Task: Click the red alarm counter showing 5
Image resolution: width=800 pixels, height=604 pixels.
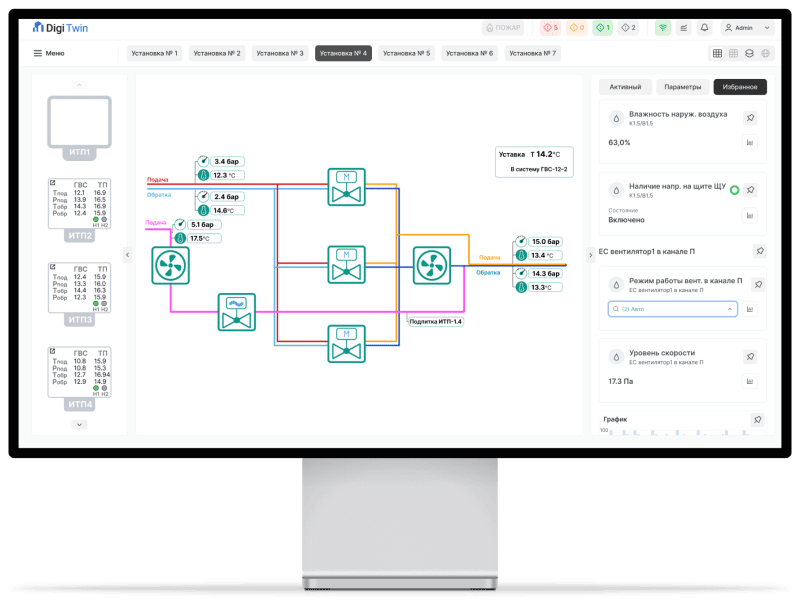Action: point(550,28)
